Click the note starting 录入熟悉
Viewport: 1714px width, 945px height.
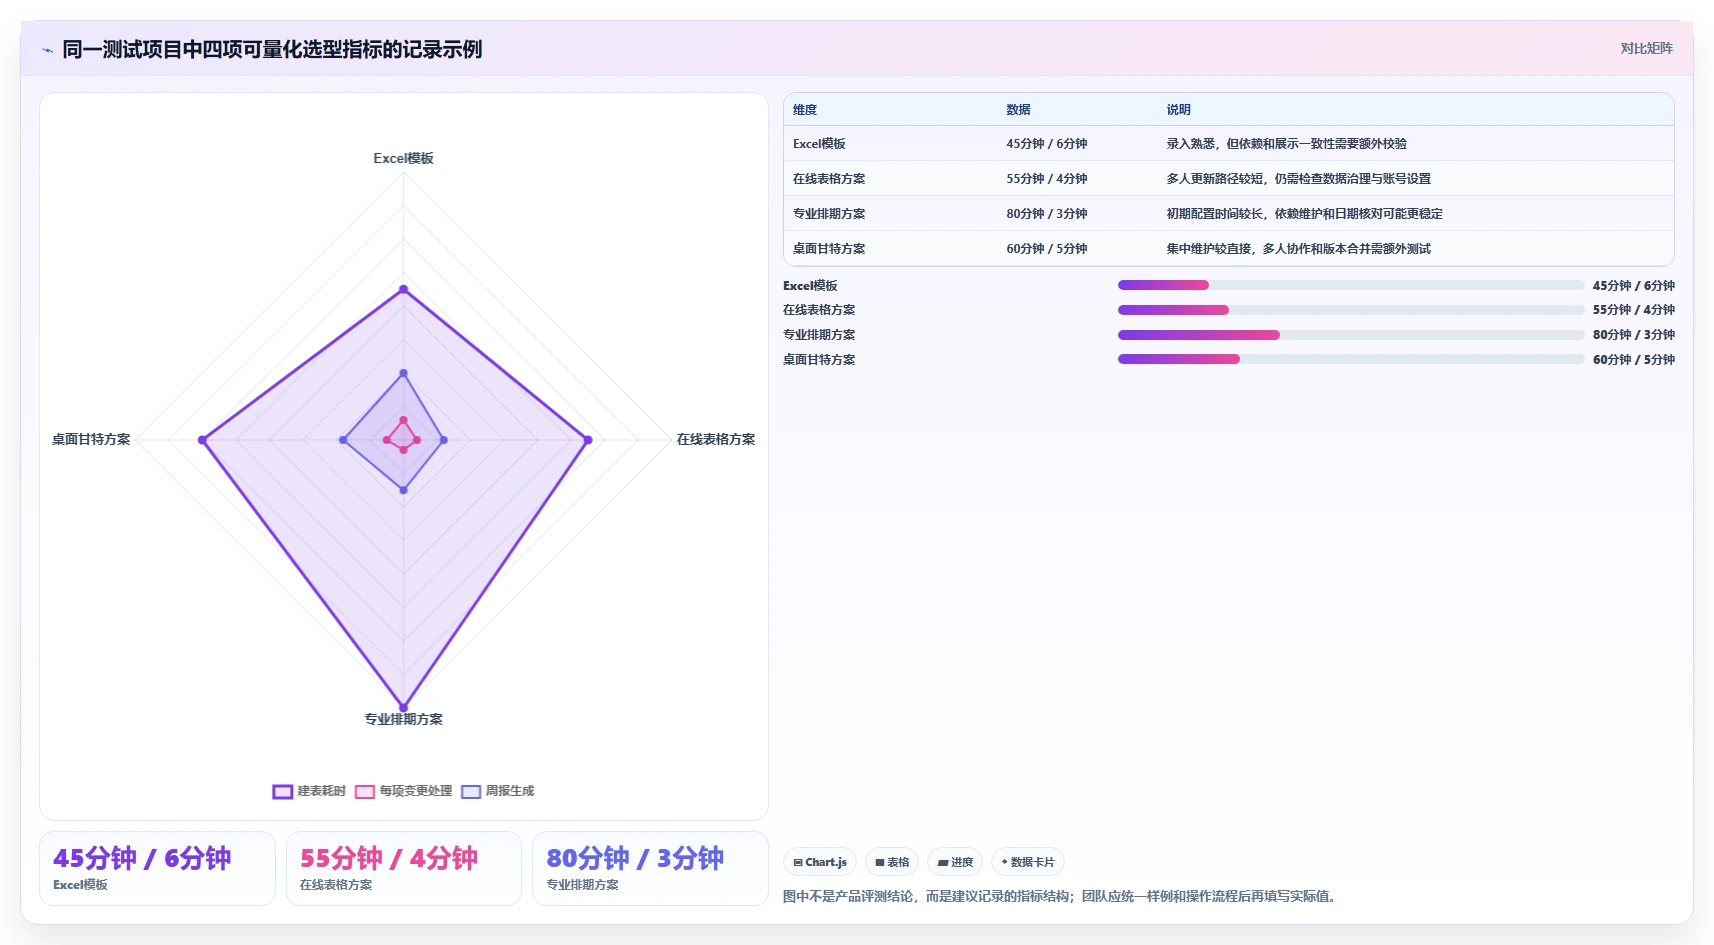pyautogui.click(x=1286, y=144)
